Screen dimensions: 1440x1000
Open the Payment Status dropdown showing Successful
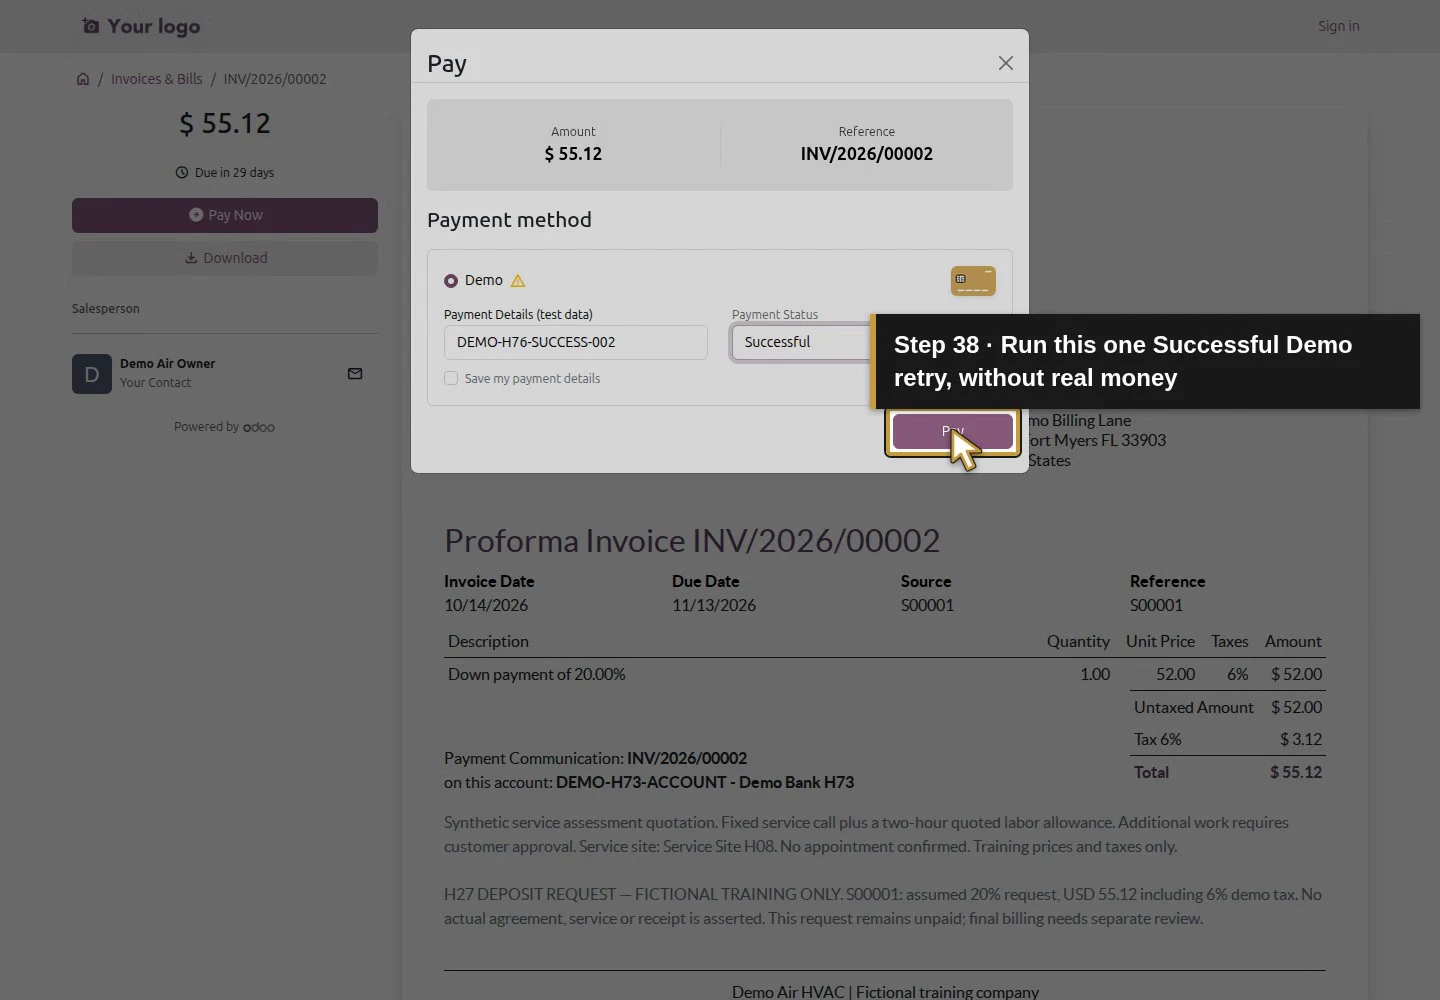point(802,342)
